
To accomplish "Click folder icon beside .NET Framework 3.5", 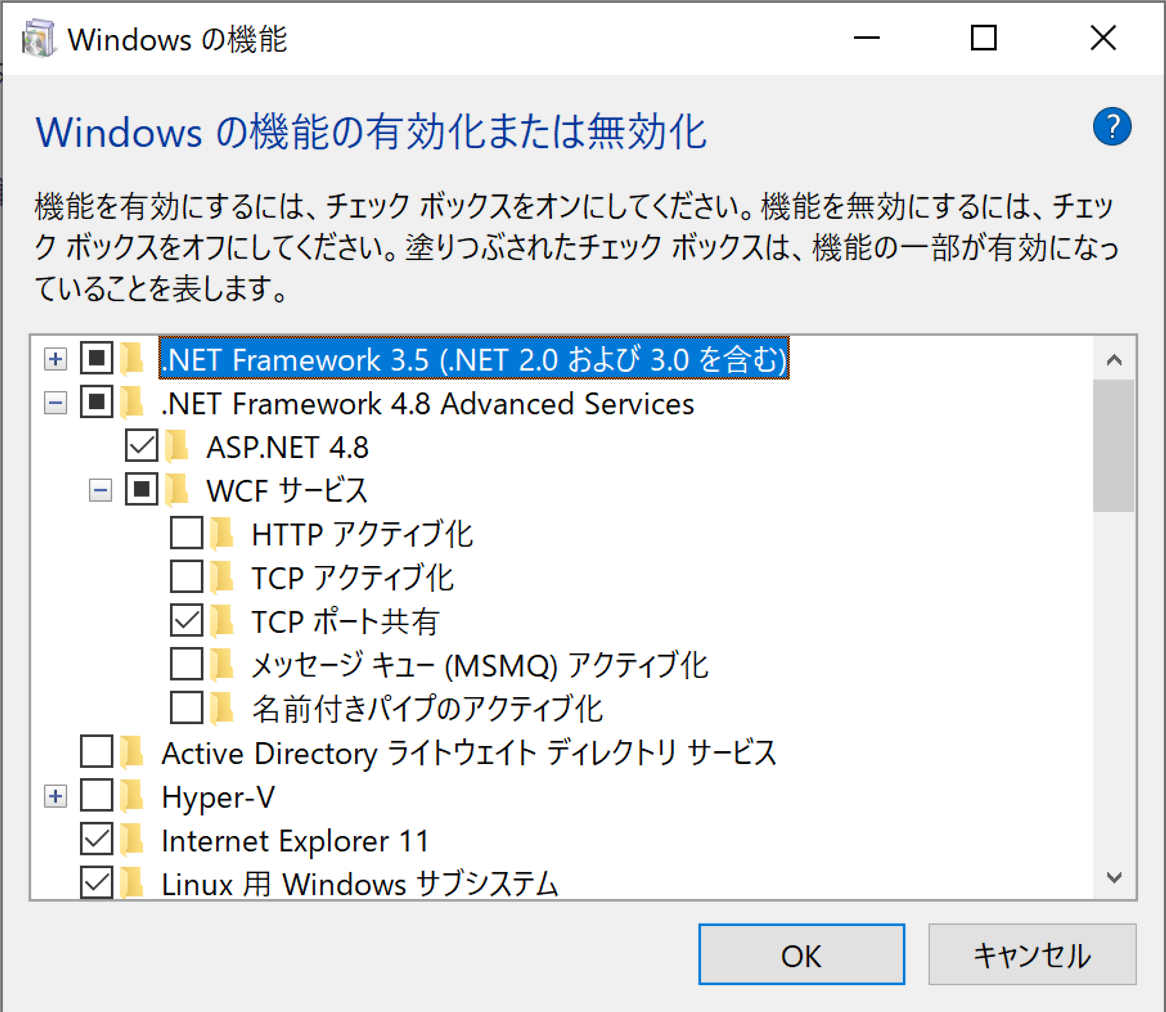I will (x=133, y=359).
